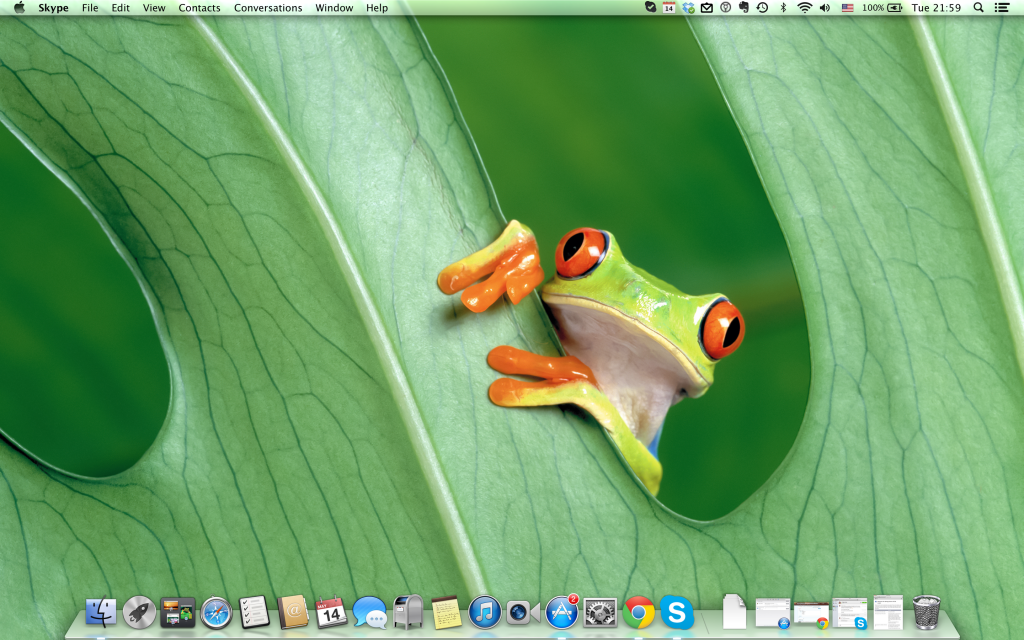Image resolution: width=1024 pixels, height=640 pixels.
Task: Open System Preferences gear icon in Dock
Action: (x=600, y=613)
